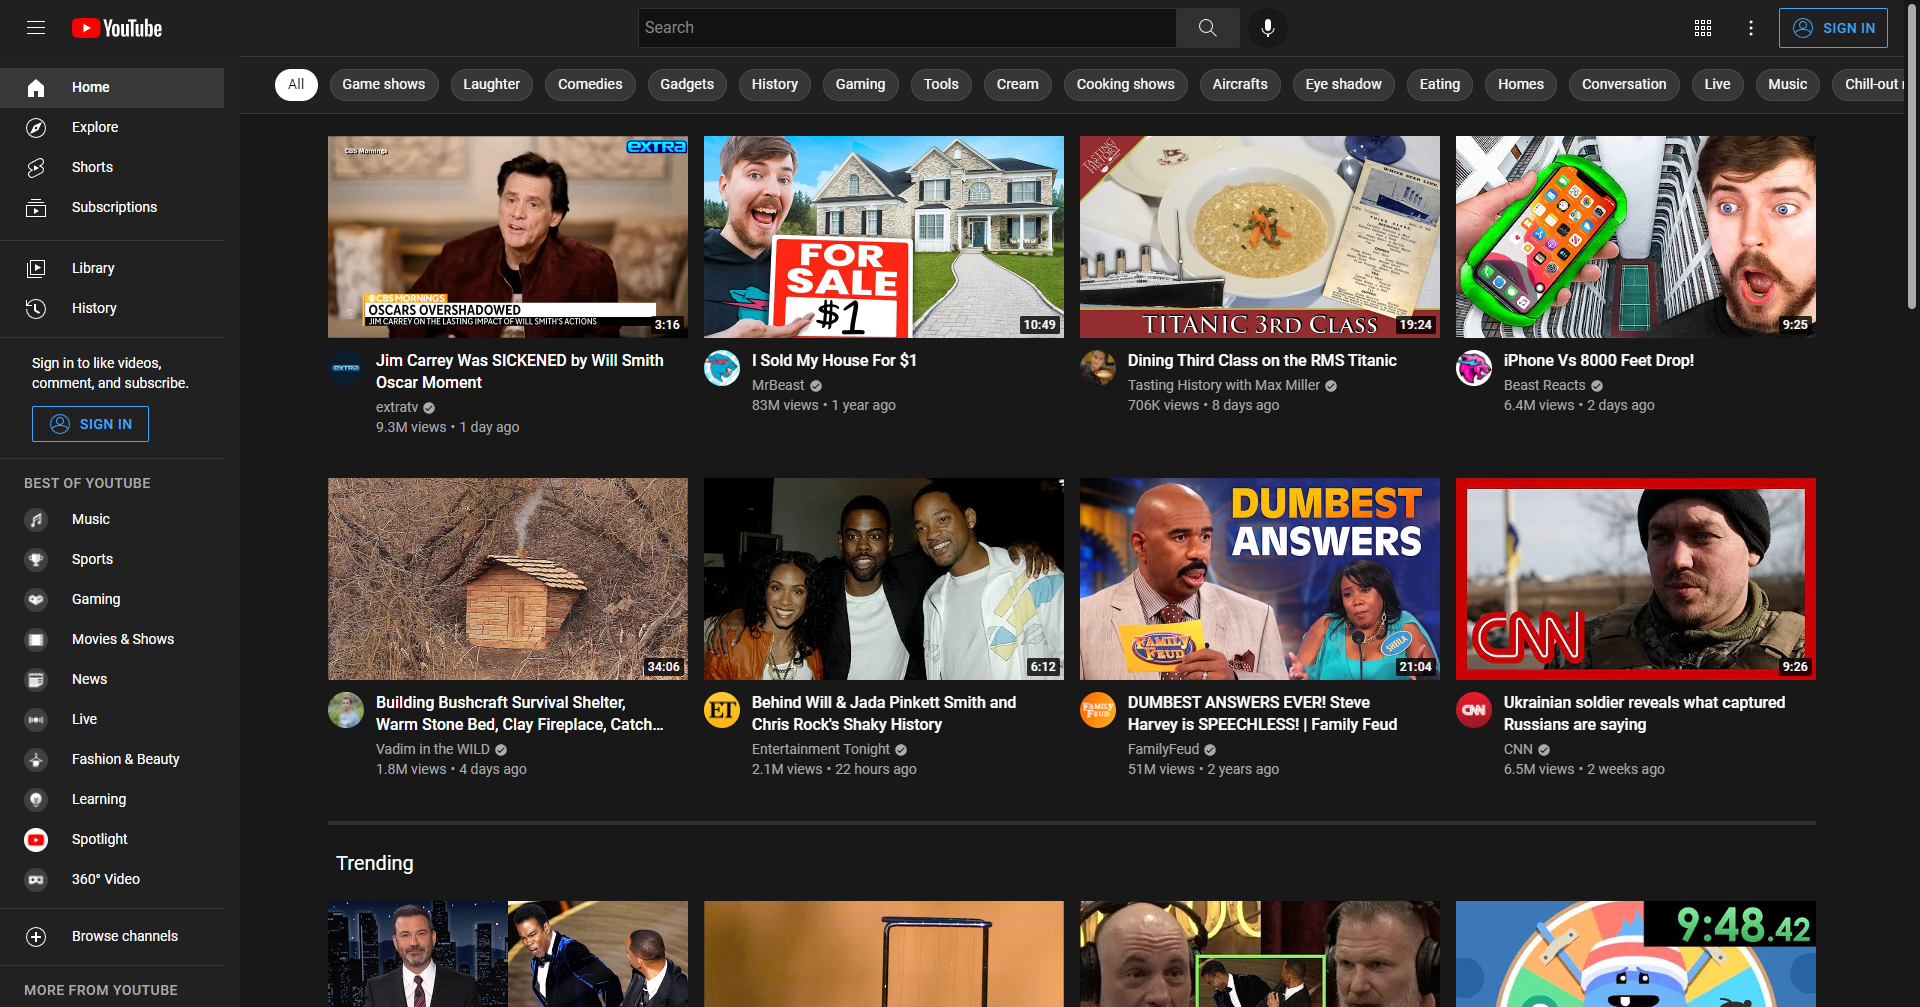This screenshot has height=1007, width=1920.
Task: Open Bushcraft Survival Shelter thumbnail
Action: (x=508, y=579)
